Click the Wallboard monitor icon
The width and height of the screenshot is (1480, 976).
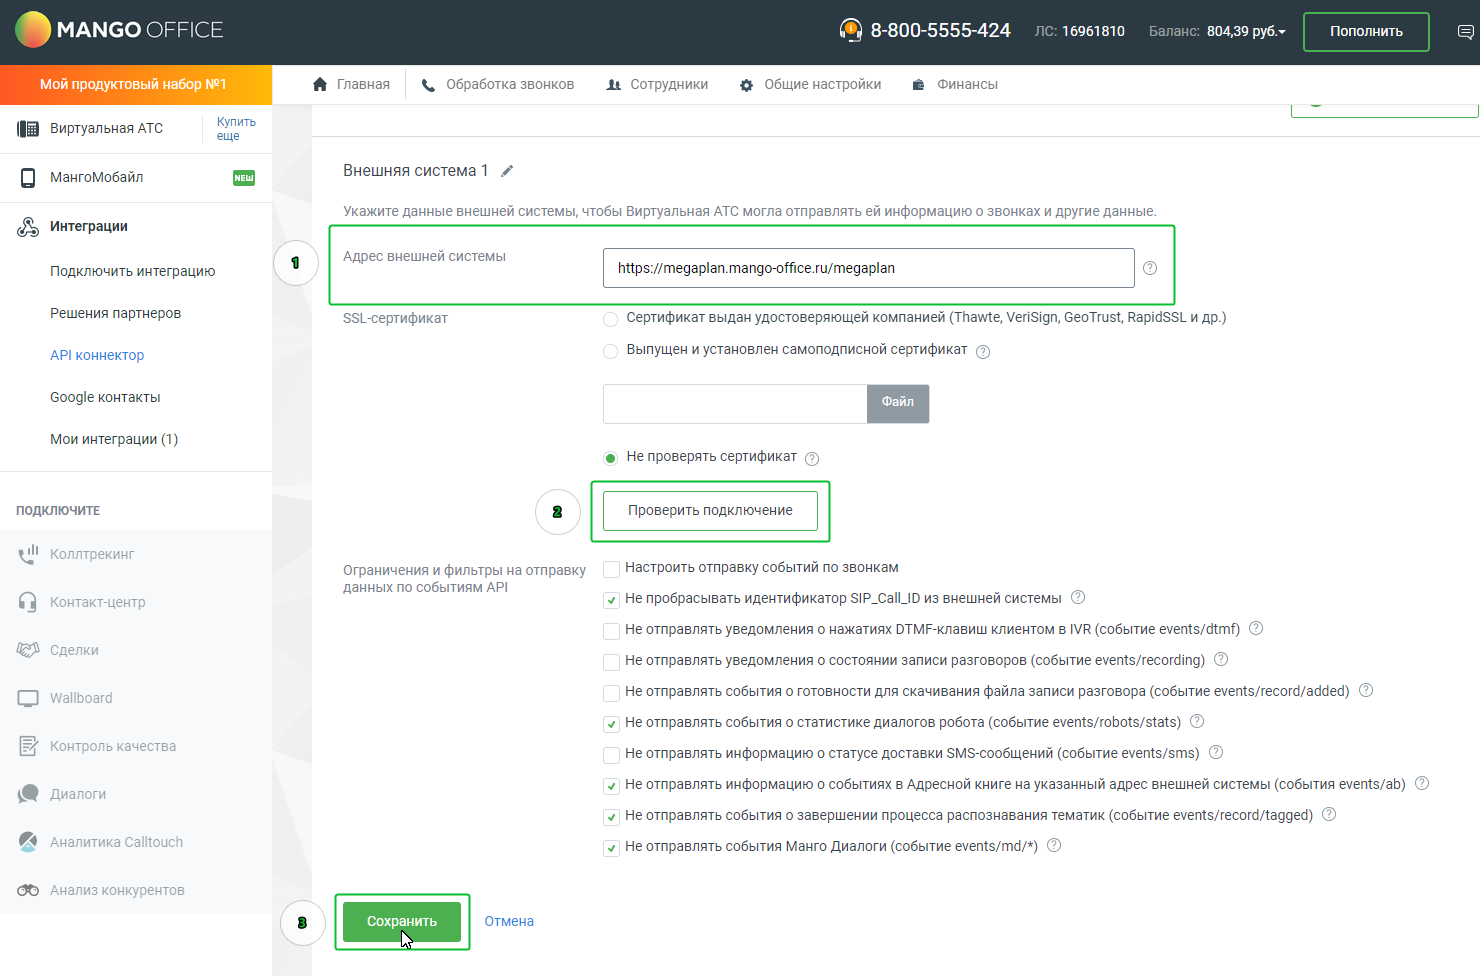point(28,698)
